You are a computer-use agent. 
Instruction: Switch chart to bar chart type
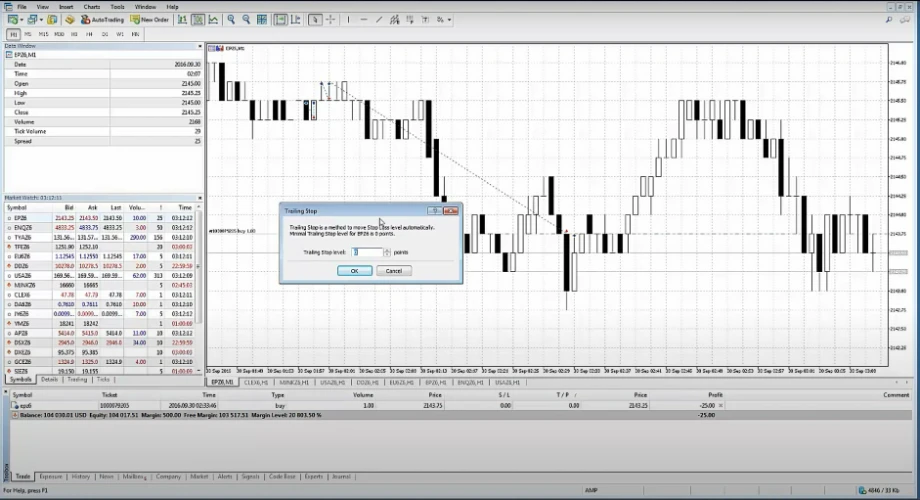coord(182,19)
